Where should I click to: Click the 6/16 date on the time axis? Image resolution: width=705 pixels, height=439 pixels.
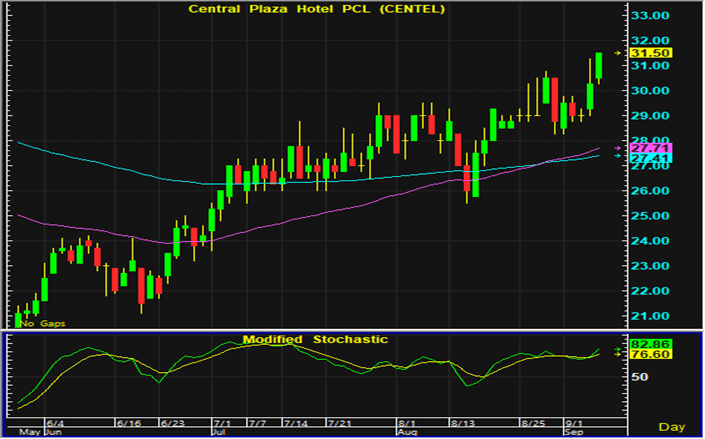pyautogui.click(x=129, y=424)
